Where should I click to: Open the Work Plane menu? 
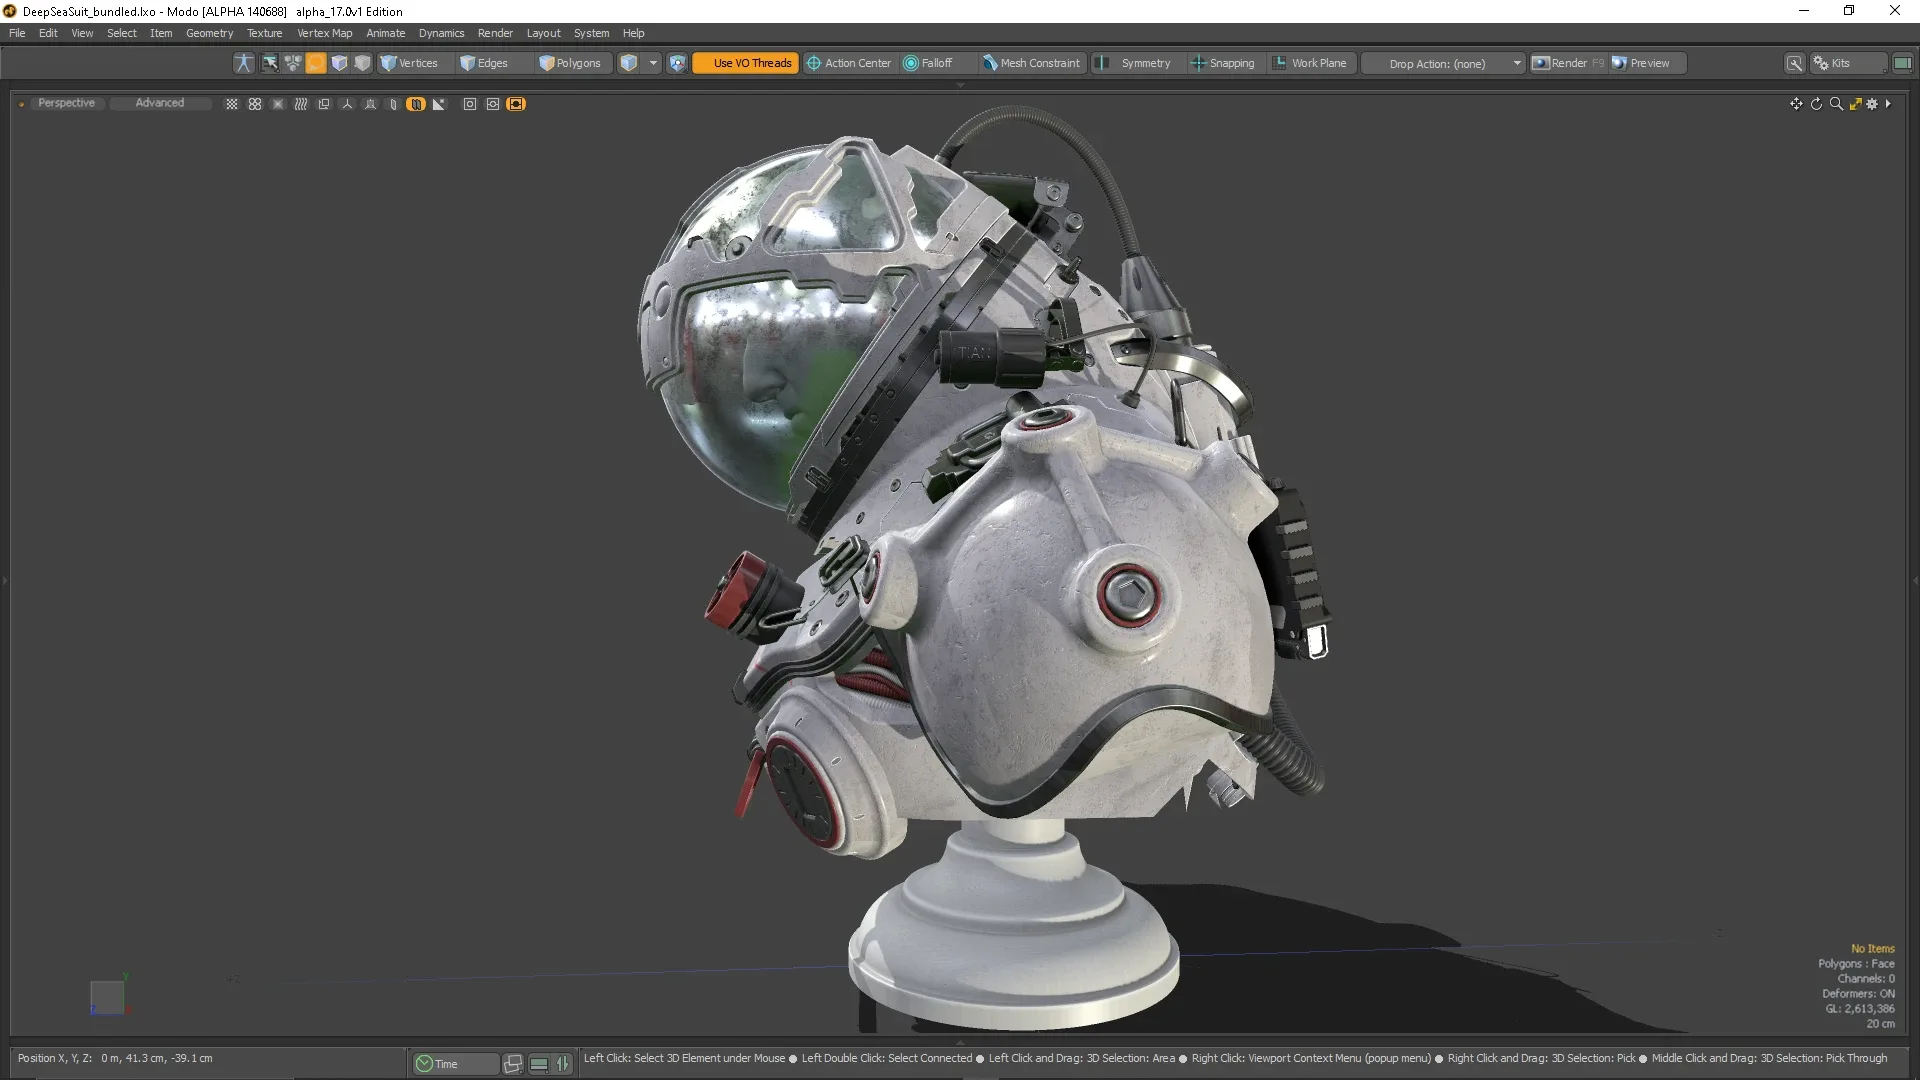click(x=1310, y=63)
